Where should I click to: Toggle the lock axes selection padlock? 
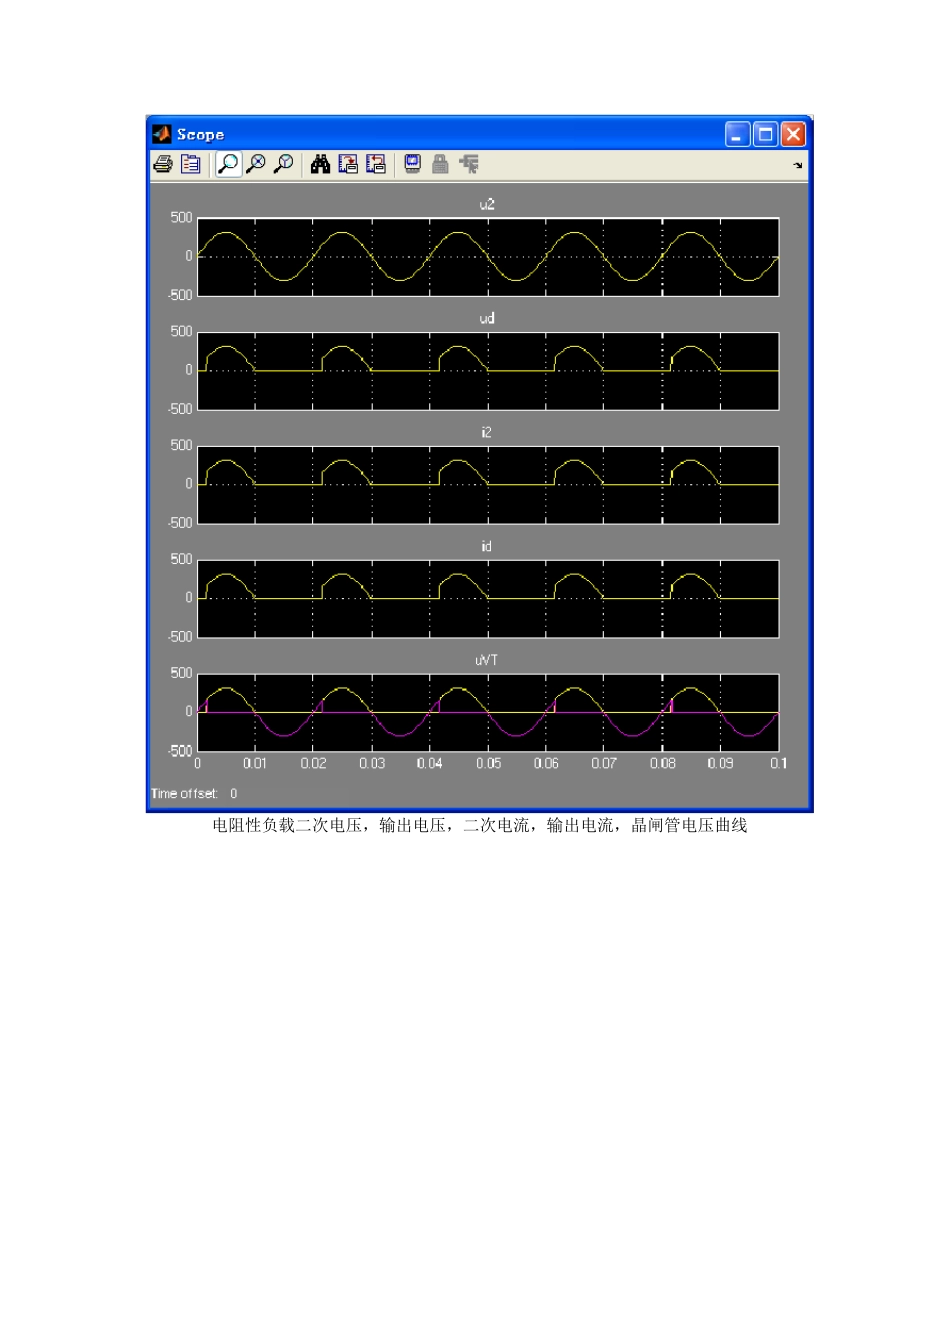[x=440, y=164]
